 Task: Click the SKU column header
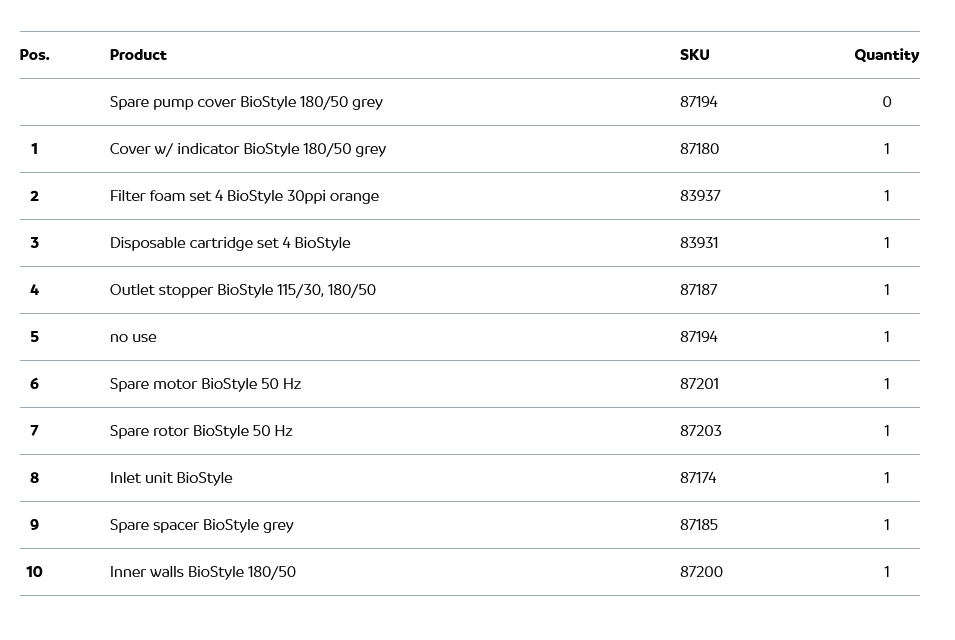point(694,55)
